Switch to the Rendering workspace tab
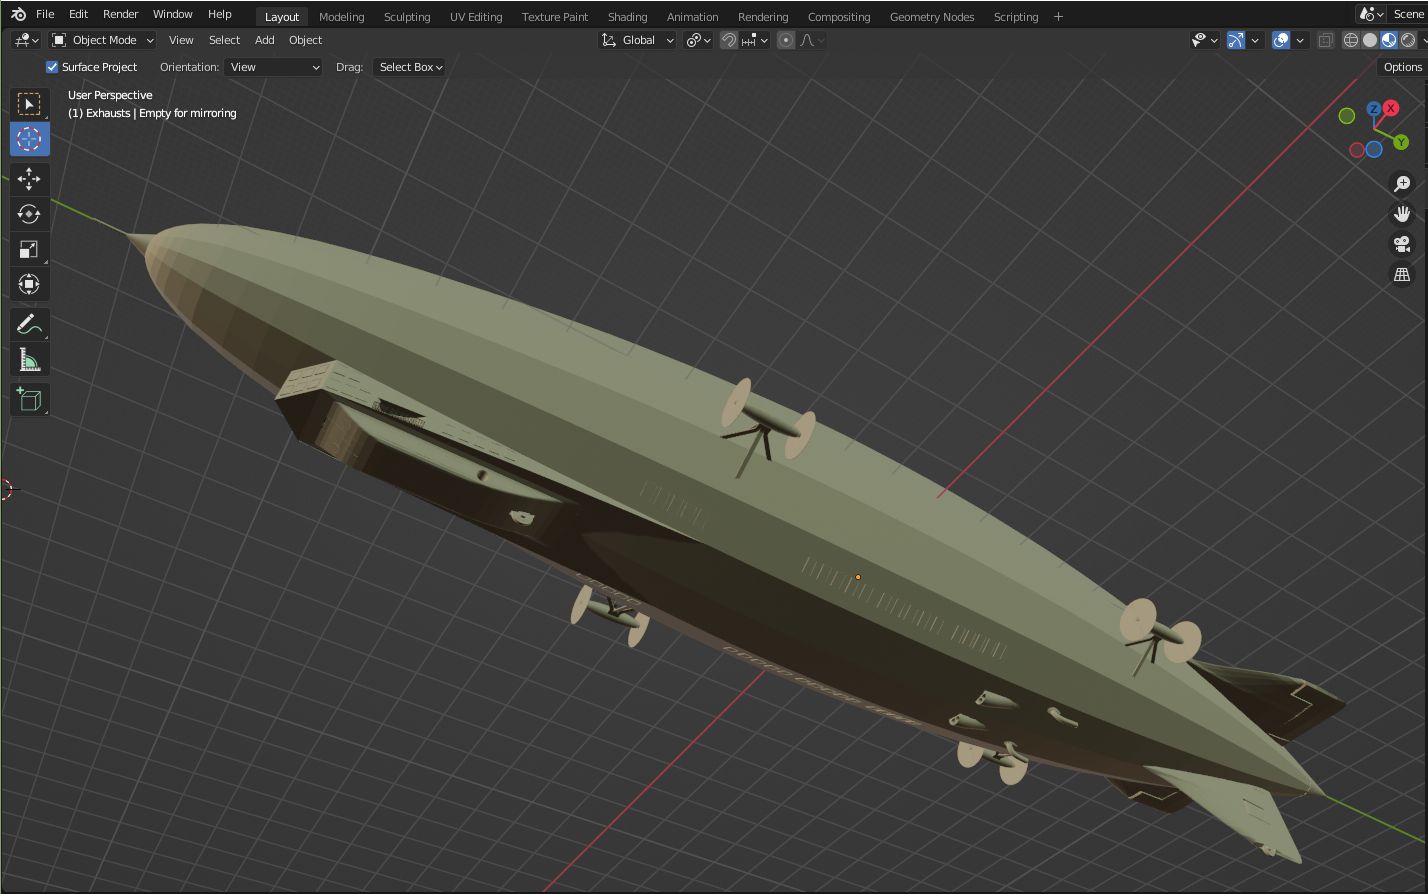The image size is (1428, 894). coord(763,17)
